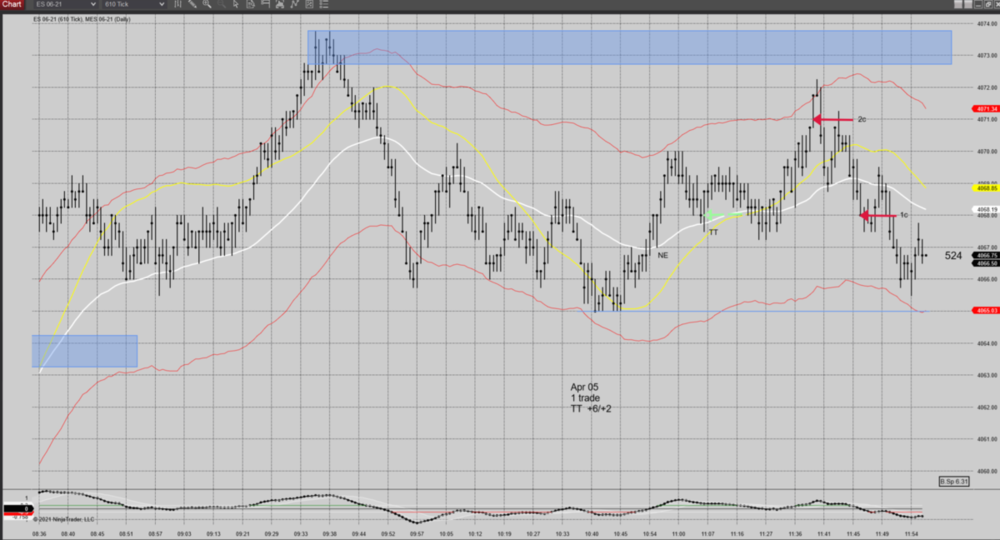
Task: Select the Apr 05 trade text annotation
Action: (x=591, y=397)
